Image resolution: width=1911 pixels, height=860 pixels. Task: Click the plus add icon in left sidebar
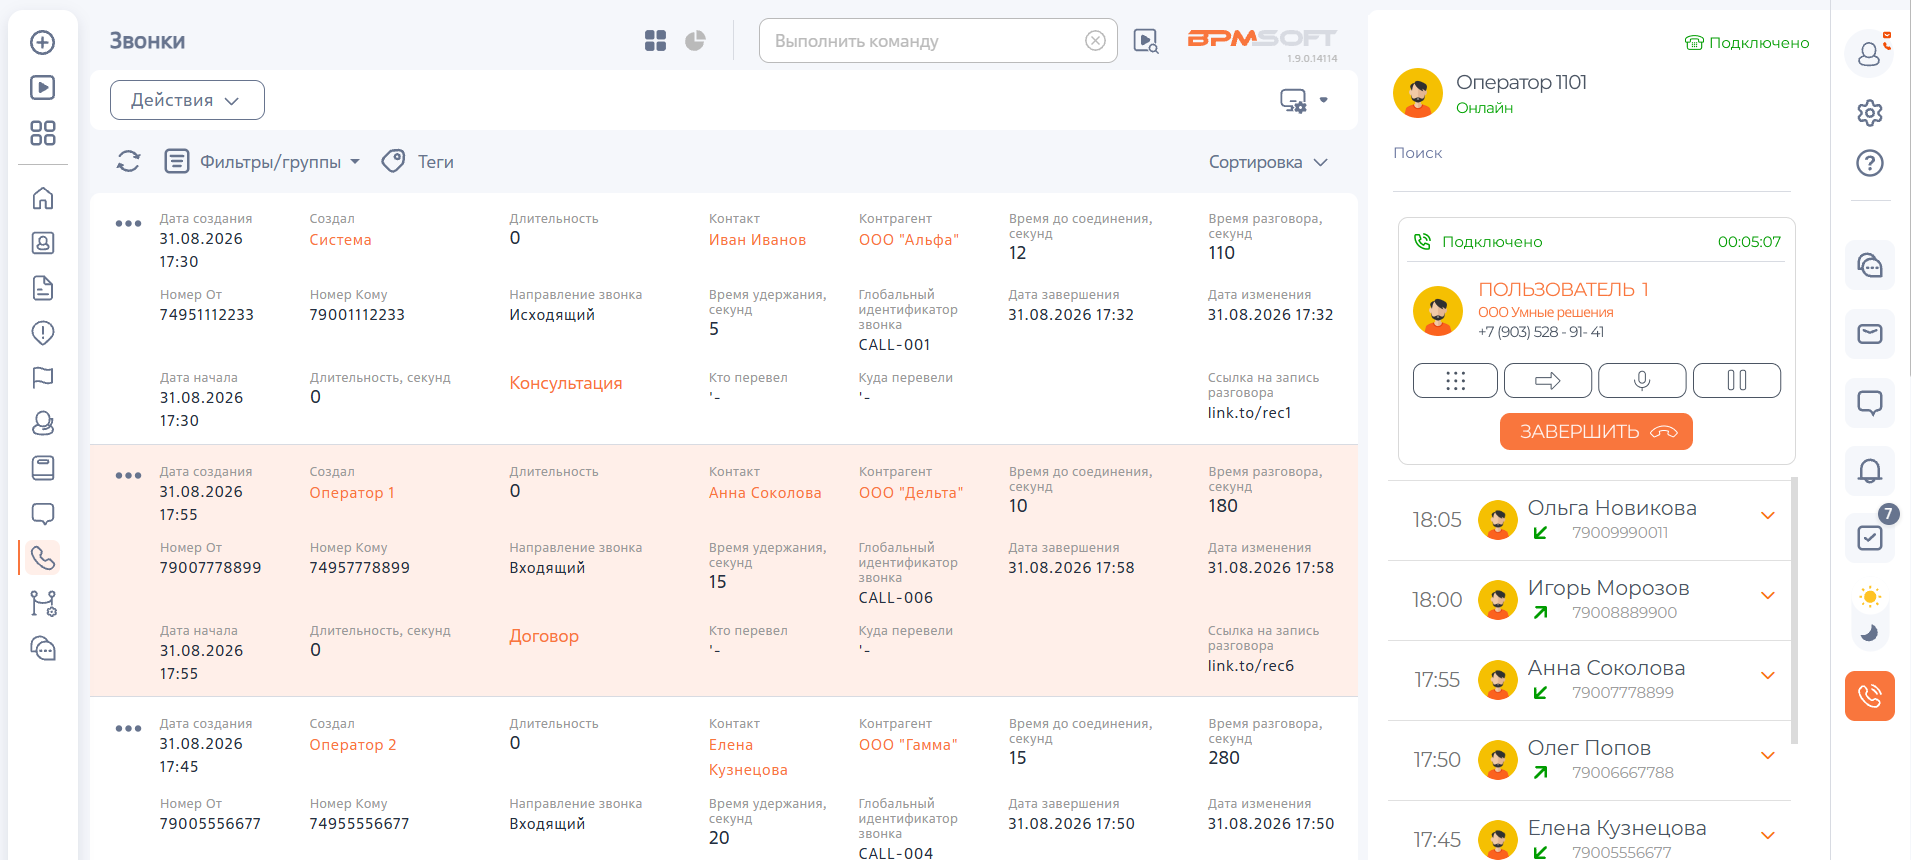pos(43,42)
